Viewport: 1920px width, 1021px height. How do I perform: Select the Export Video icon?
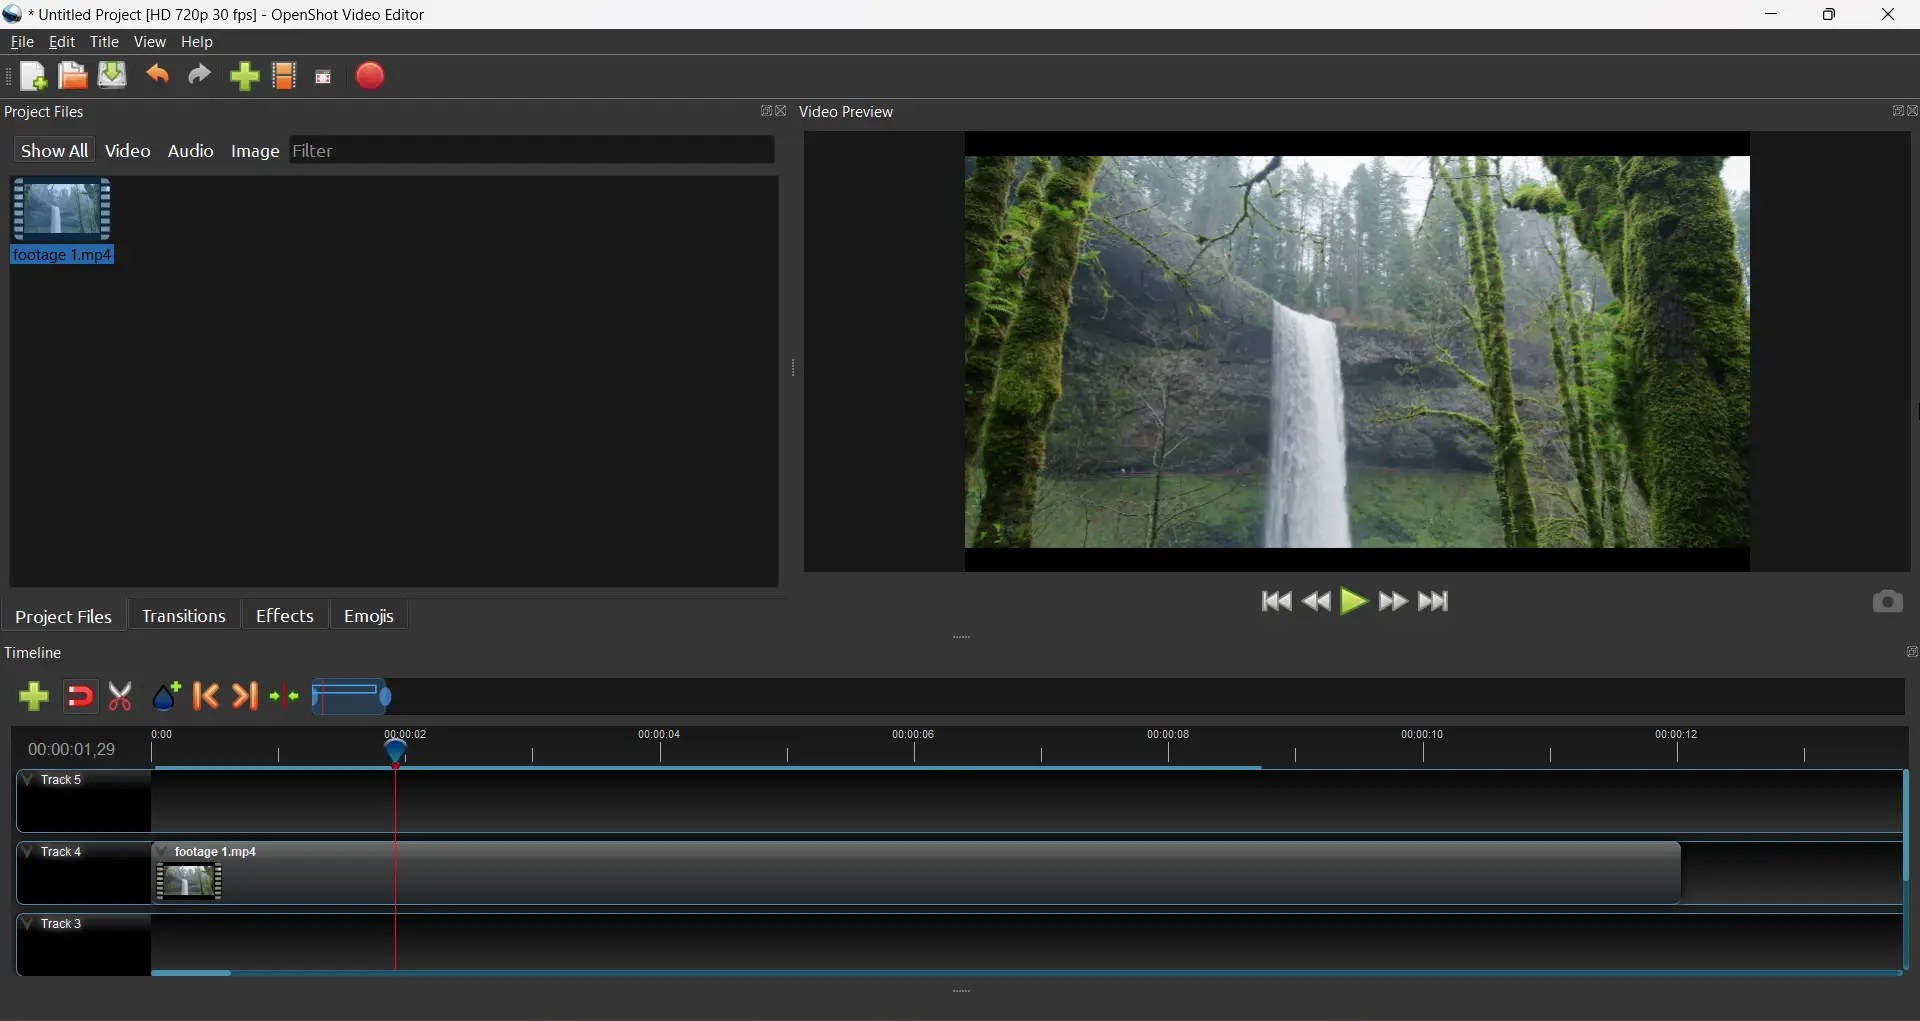point(369,76)
